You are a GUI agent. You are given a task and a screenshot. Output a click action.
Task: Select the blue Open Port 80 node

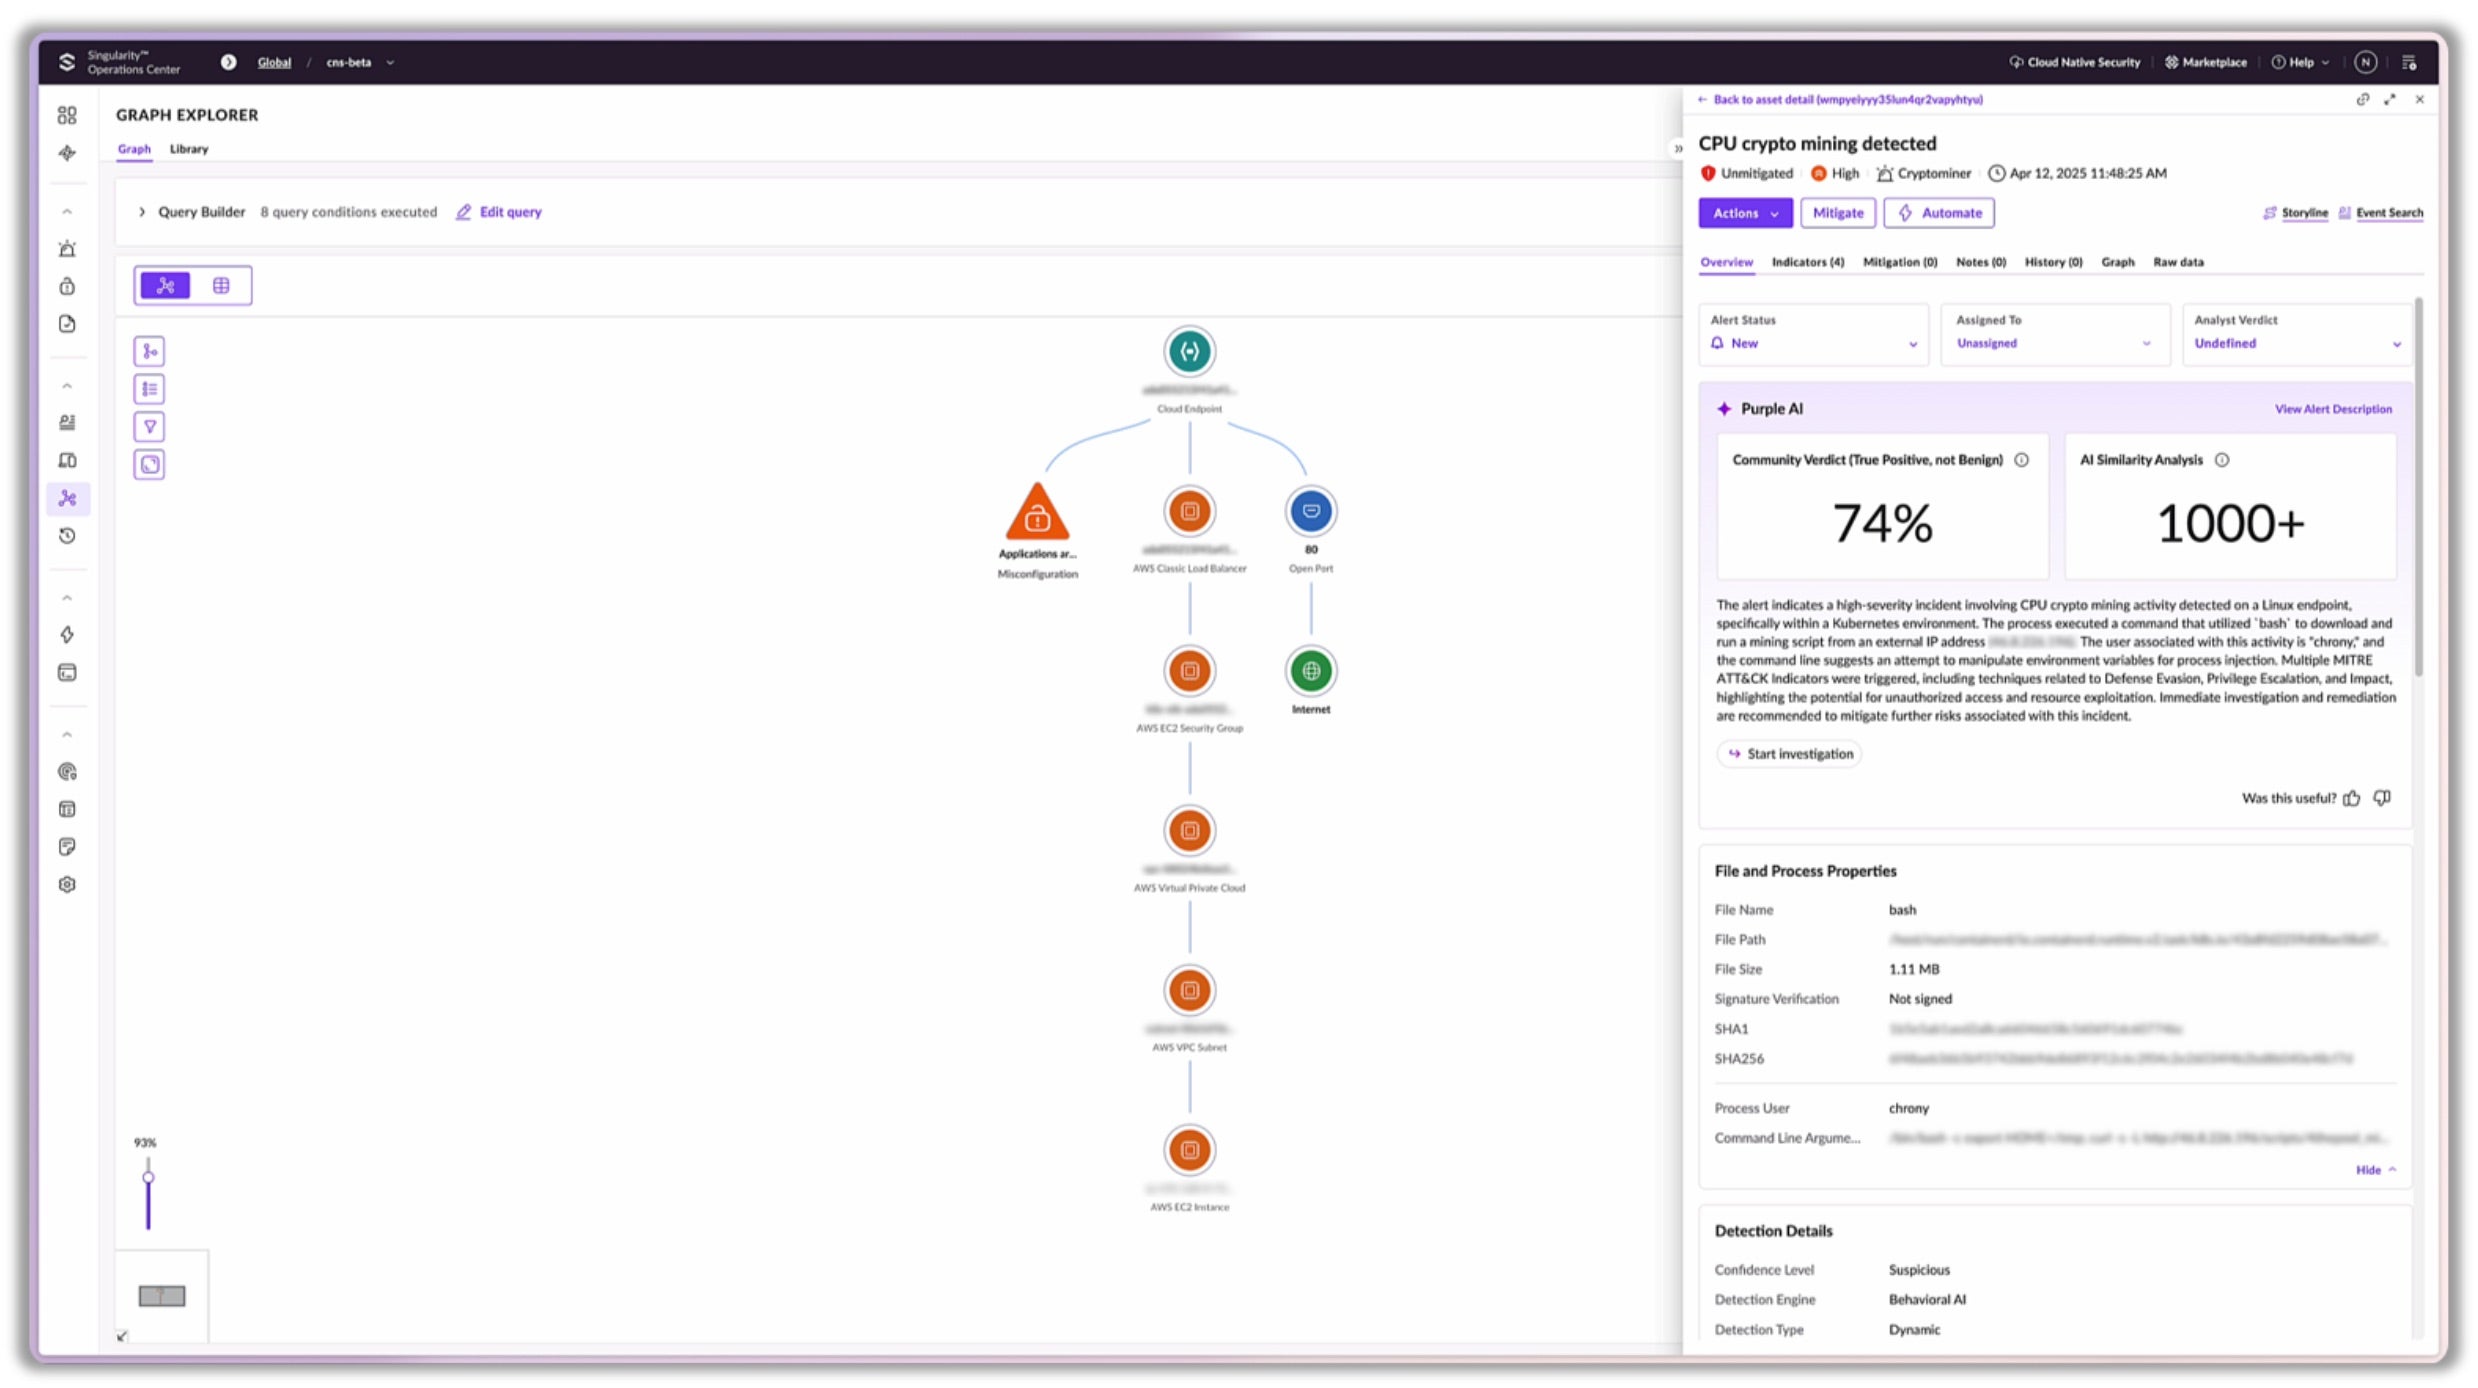pos(1310,511)
